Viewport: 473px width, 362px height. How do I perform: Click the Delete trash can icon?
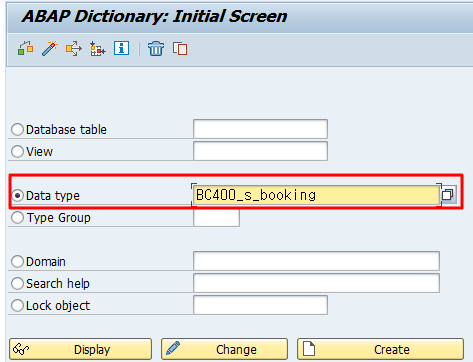click(156, 49)
